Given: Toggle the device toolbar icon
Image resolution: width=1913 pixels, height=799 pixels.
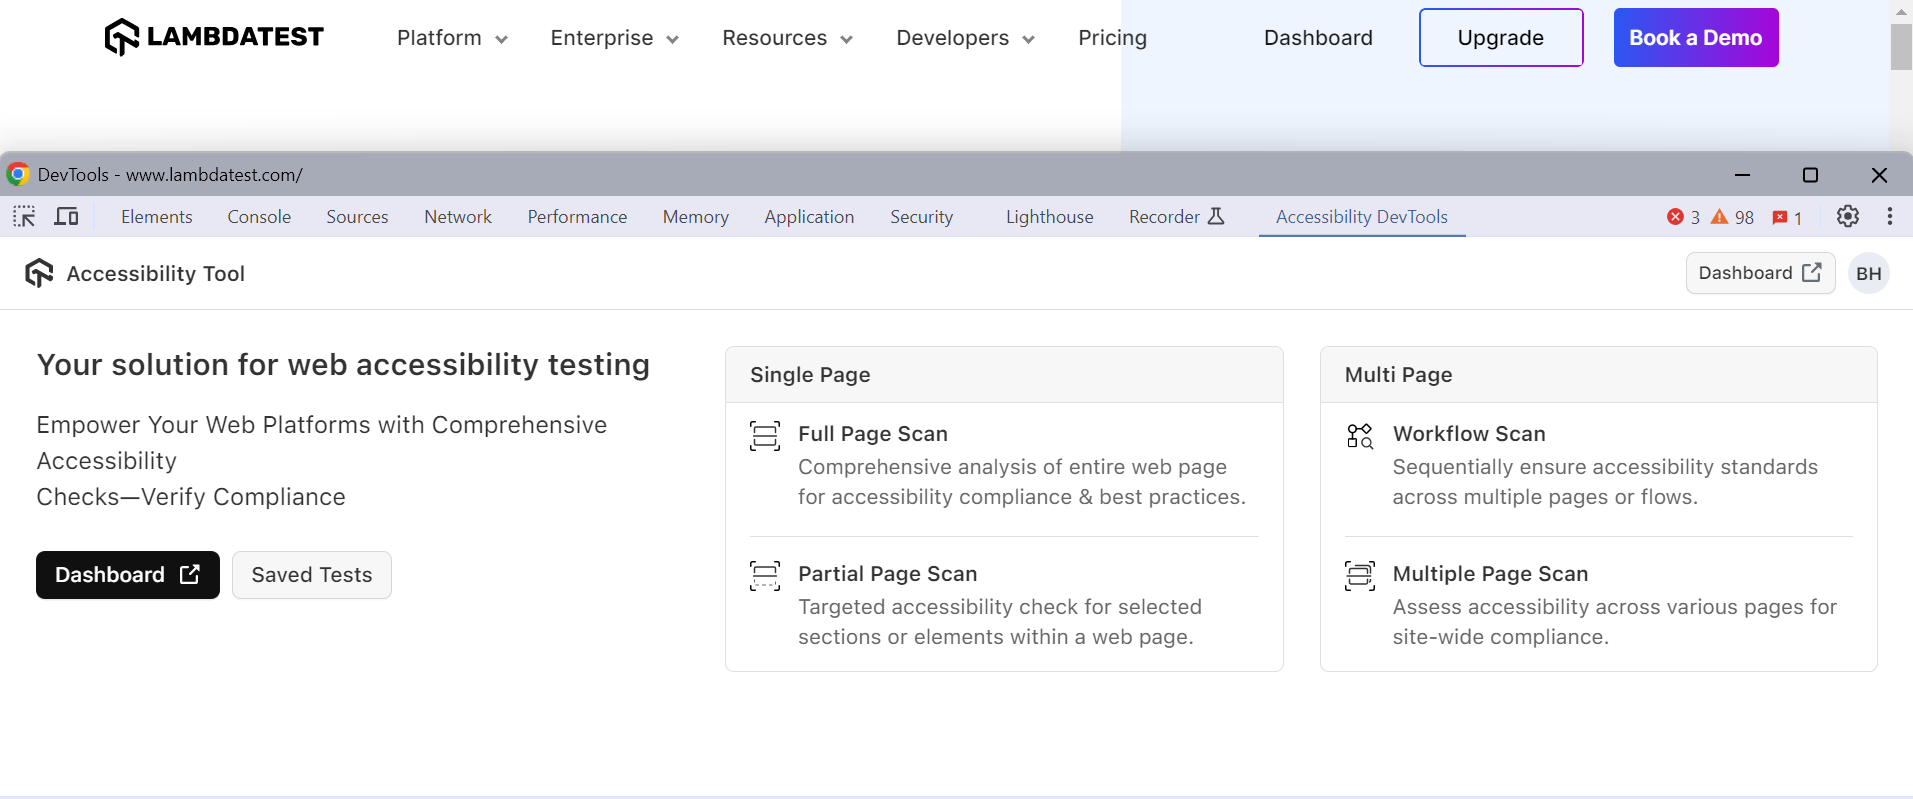Looking at the screenshot, I should click(x=66, y=216).
